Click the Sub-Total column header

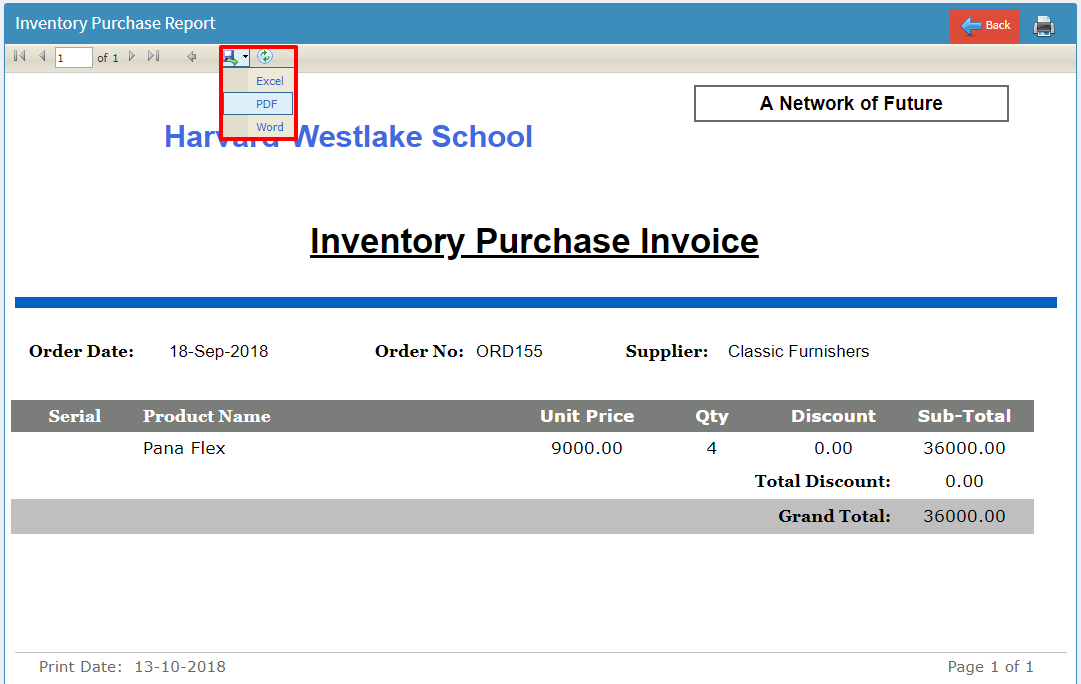[x=964, y=416]
